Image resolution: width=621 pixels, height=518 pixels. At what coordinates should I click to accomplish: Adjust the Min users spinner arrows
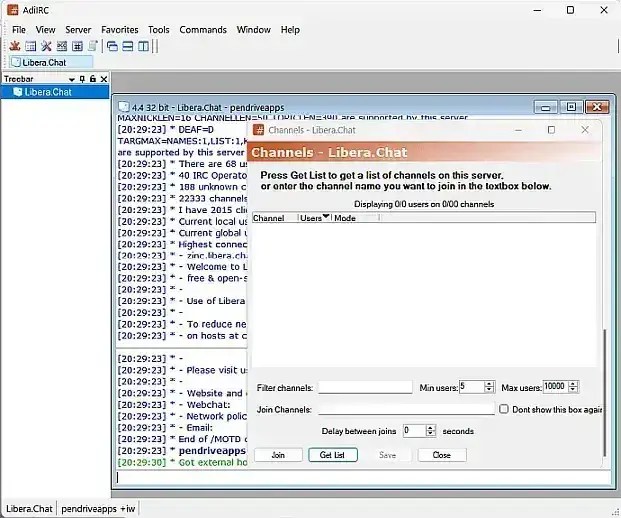click(490, 387)
